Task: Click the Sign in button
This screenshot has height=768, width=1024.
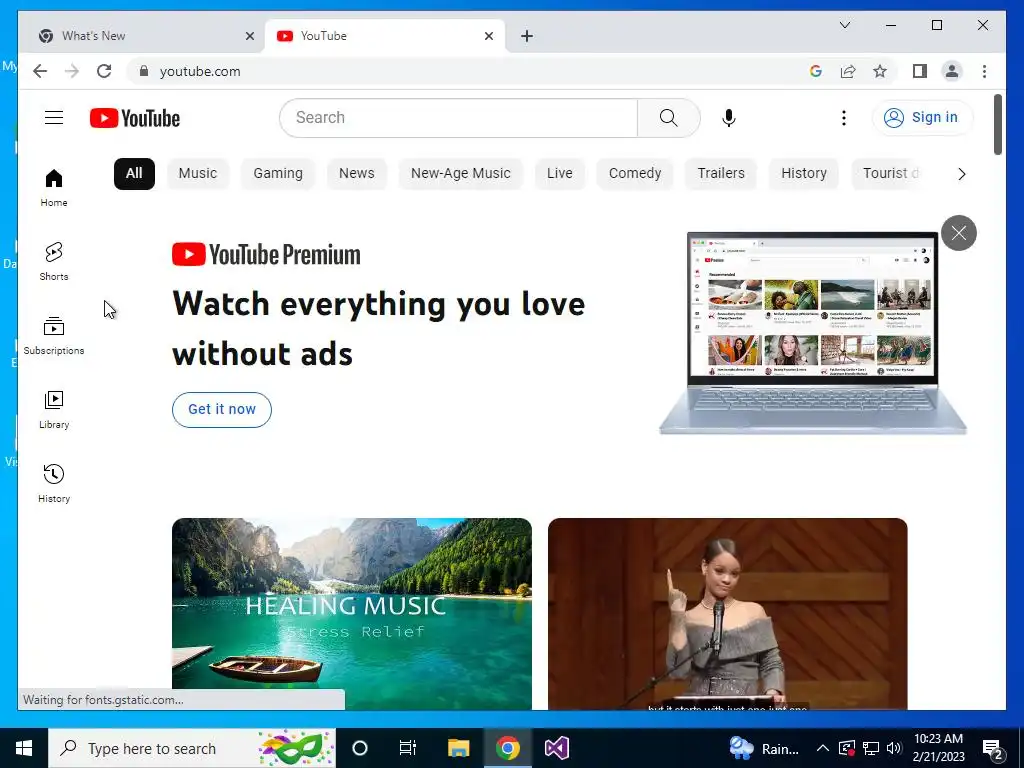Action: pos(921,118)
